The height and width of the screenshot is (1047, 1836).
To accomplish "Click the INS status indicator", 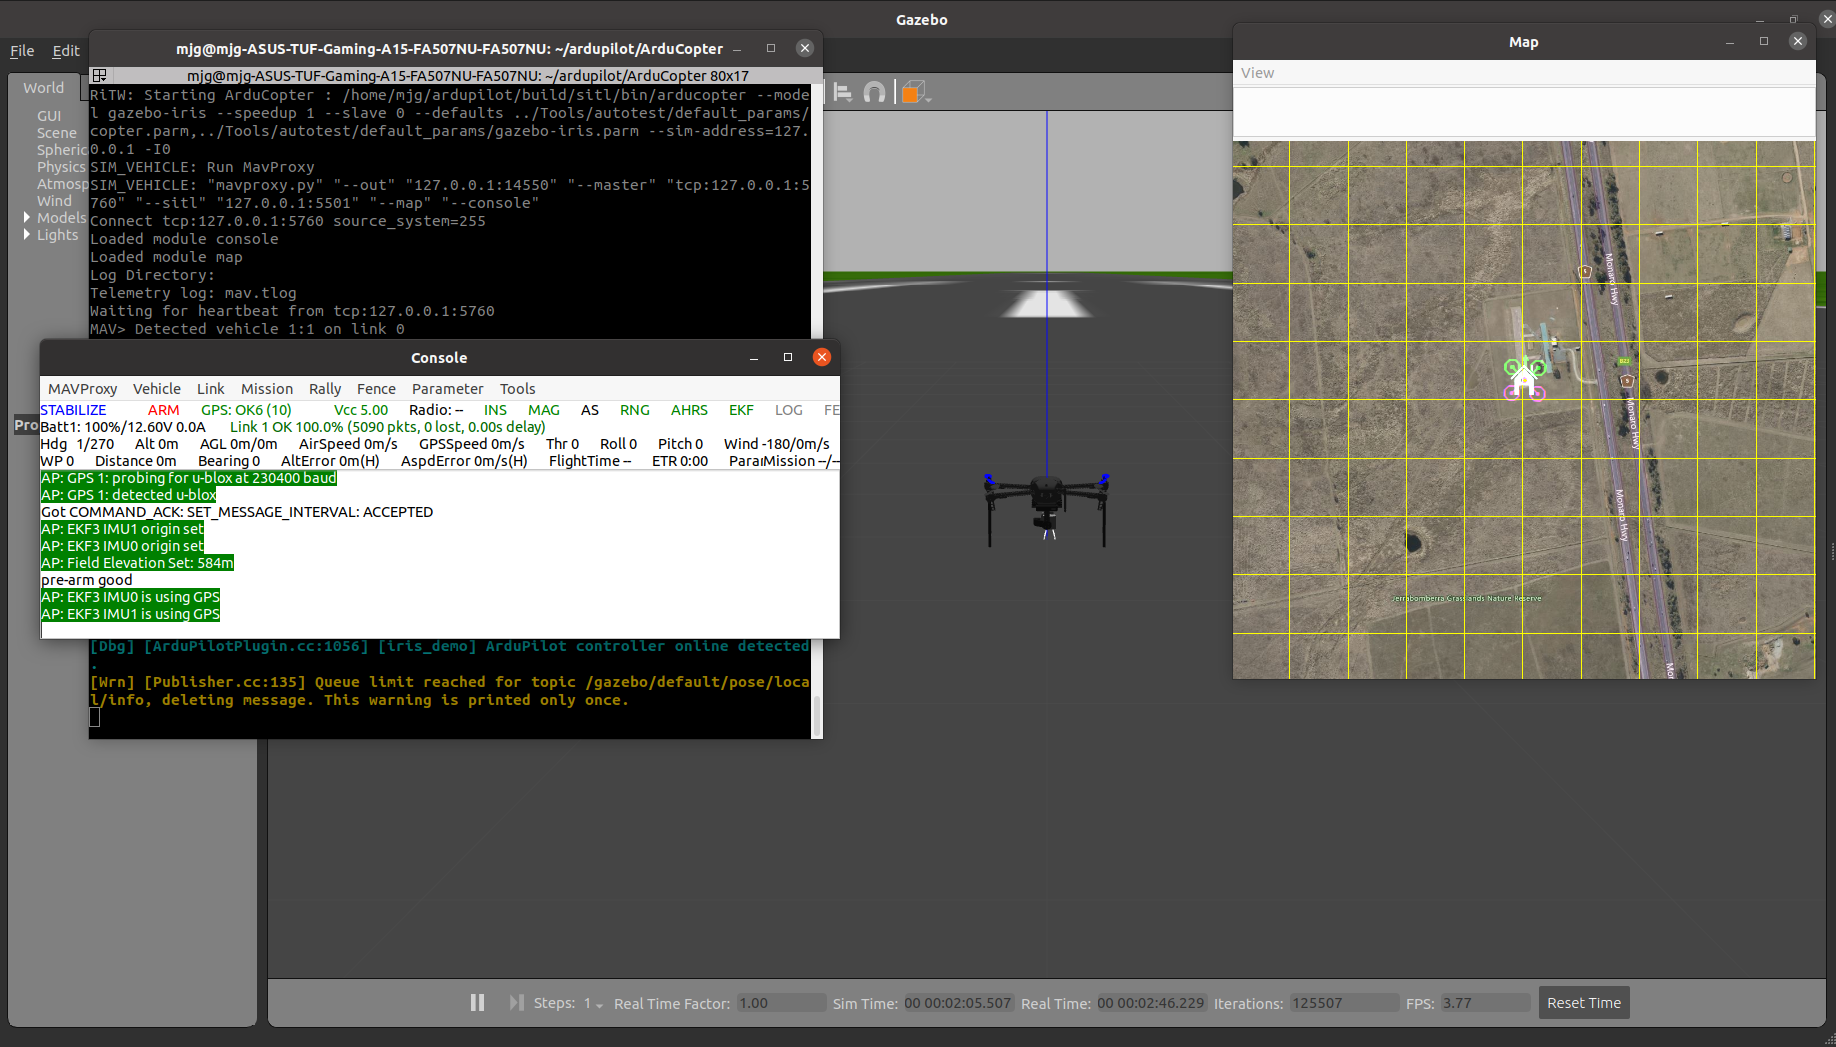I will [495, 410].
